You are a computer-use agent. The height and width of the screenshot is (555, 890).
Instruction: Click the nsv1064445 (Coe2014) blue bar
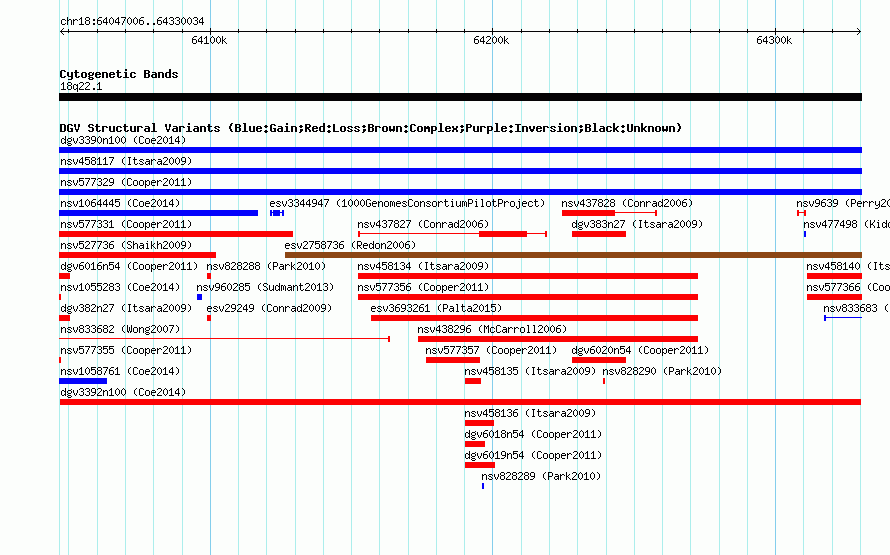pyautogui.click(x=158, y=213)
